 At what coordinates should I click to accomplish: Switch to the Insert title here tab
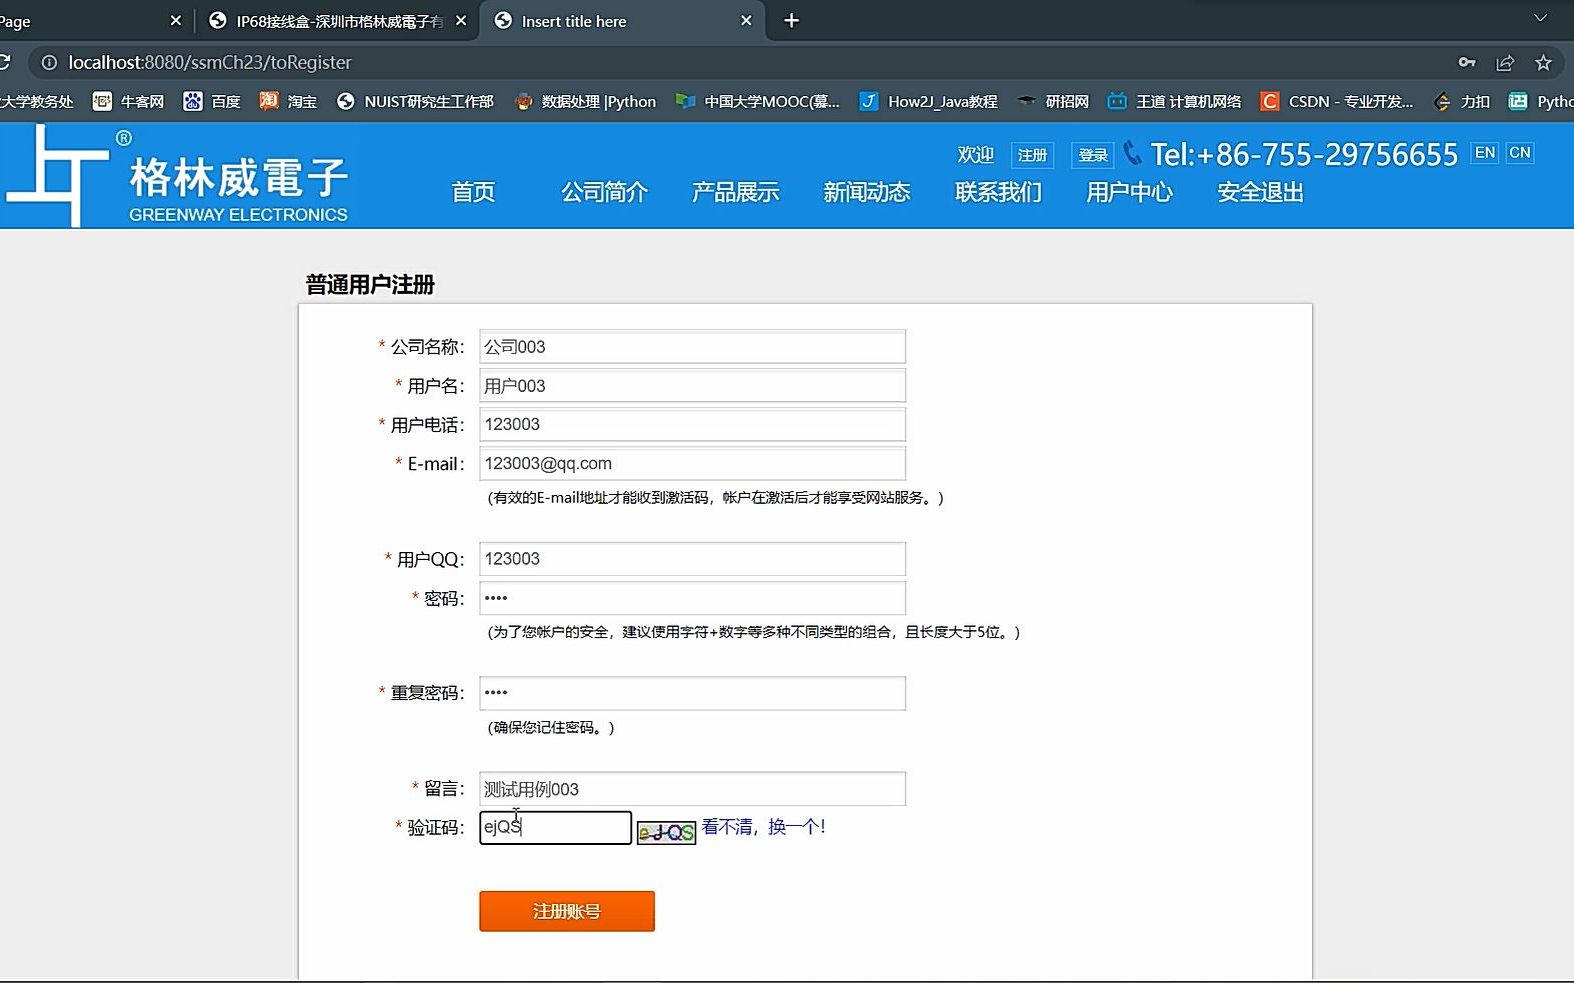pyautogui.click(x=622, y=21)
